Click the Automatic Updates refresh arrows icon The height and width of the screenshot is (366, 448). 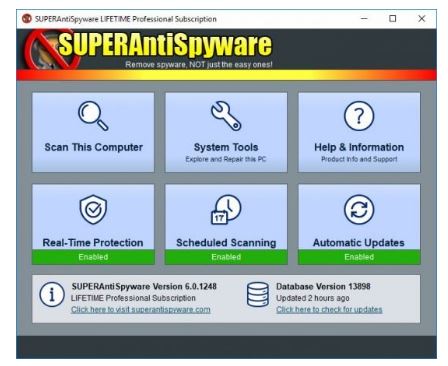click(359, 210)
